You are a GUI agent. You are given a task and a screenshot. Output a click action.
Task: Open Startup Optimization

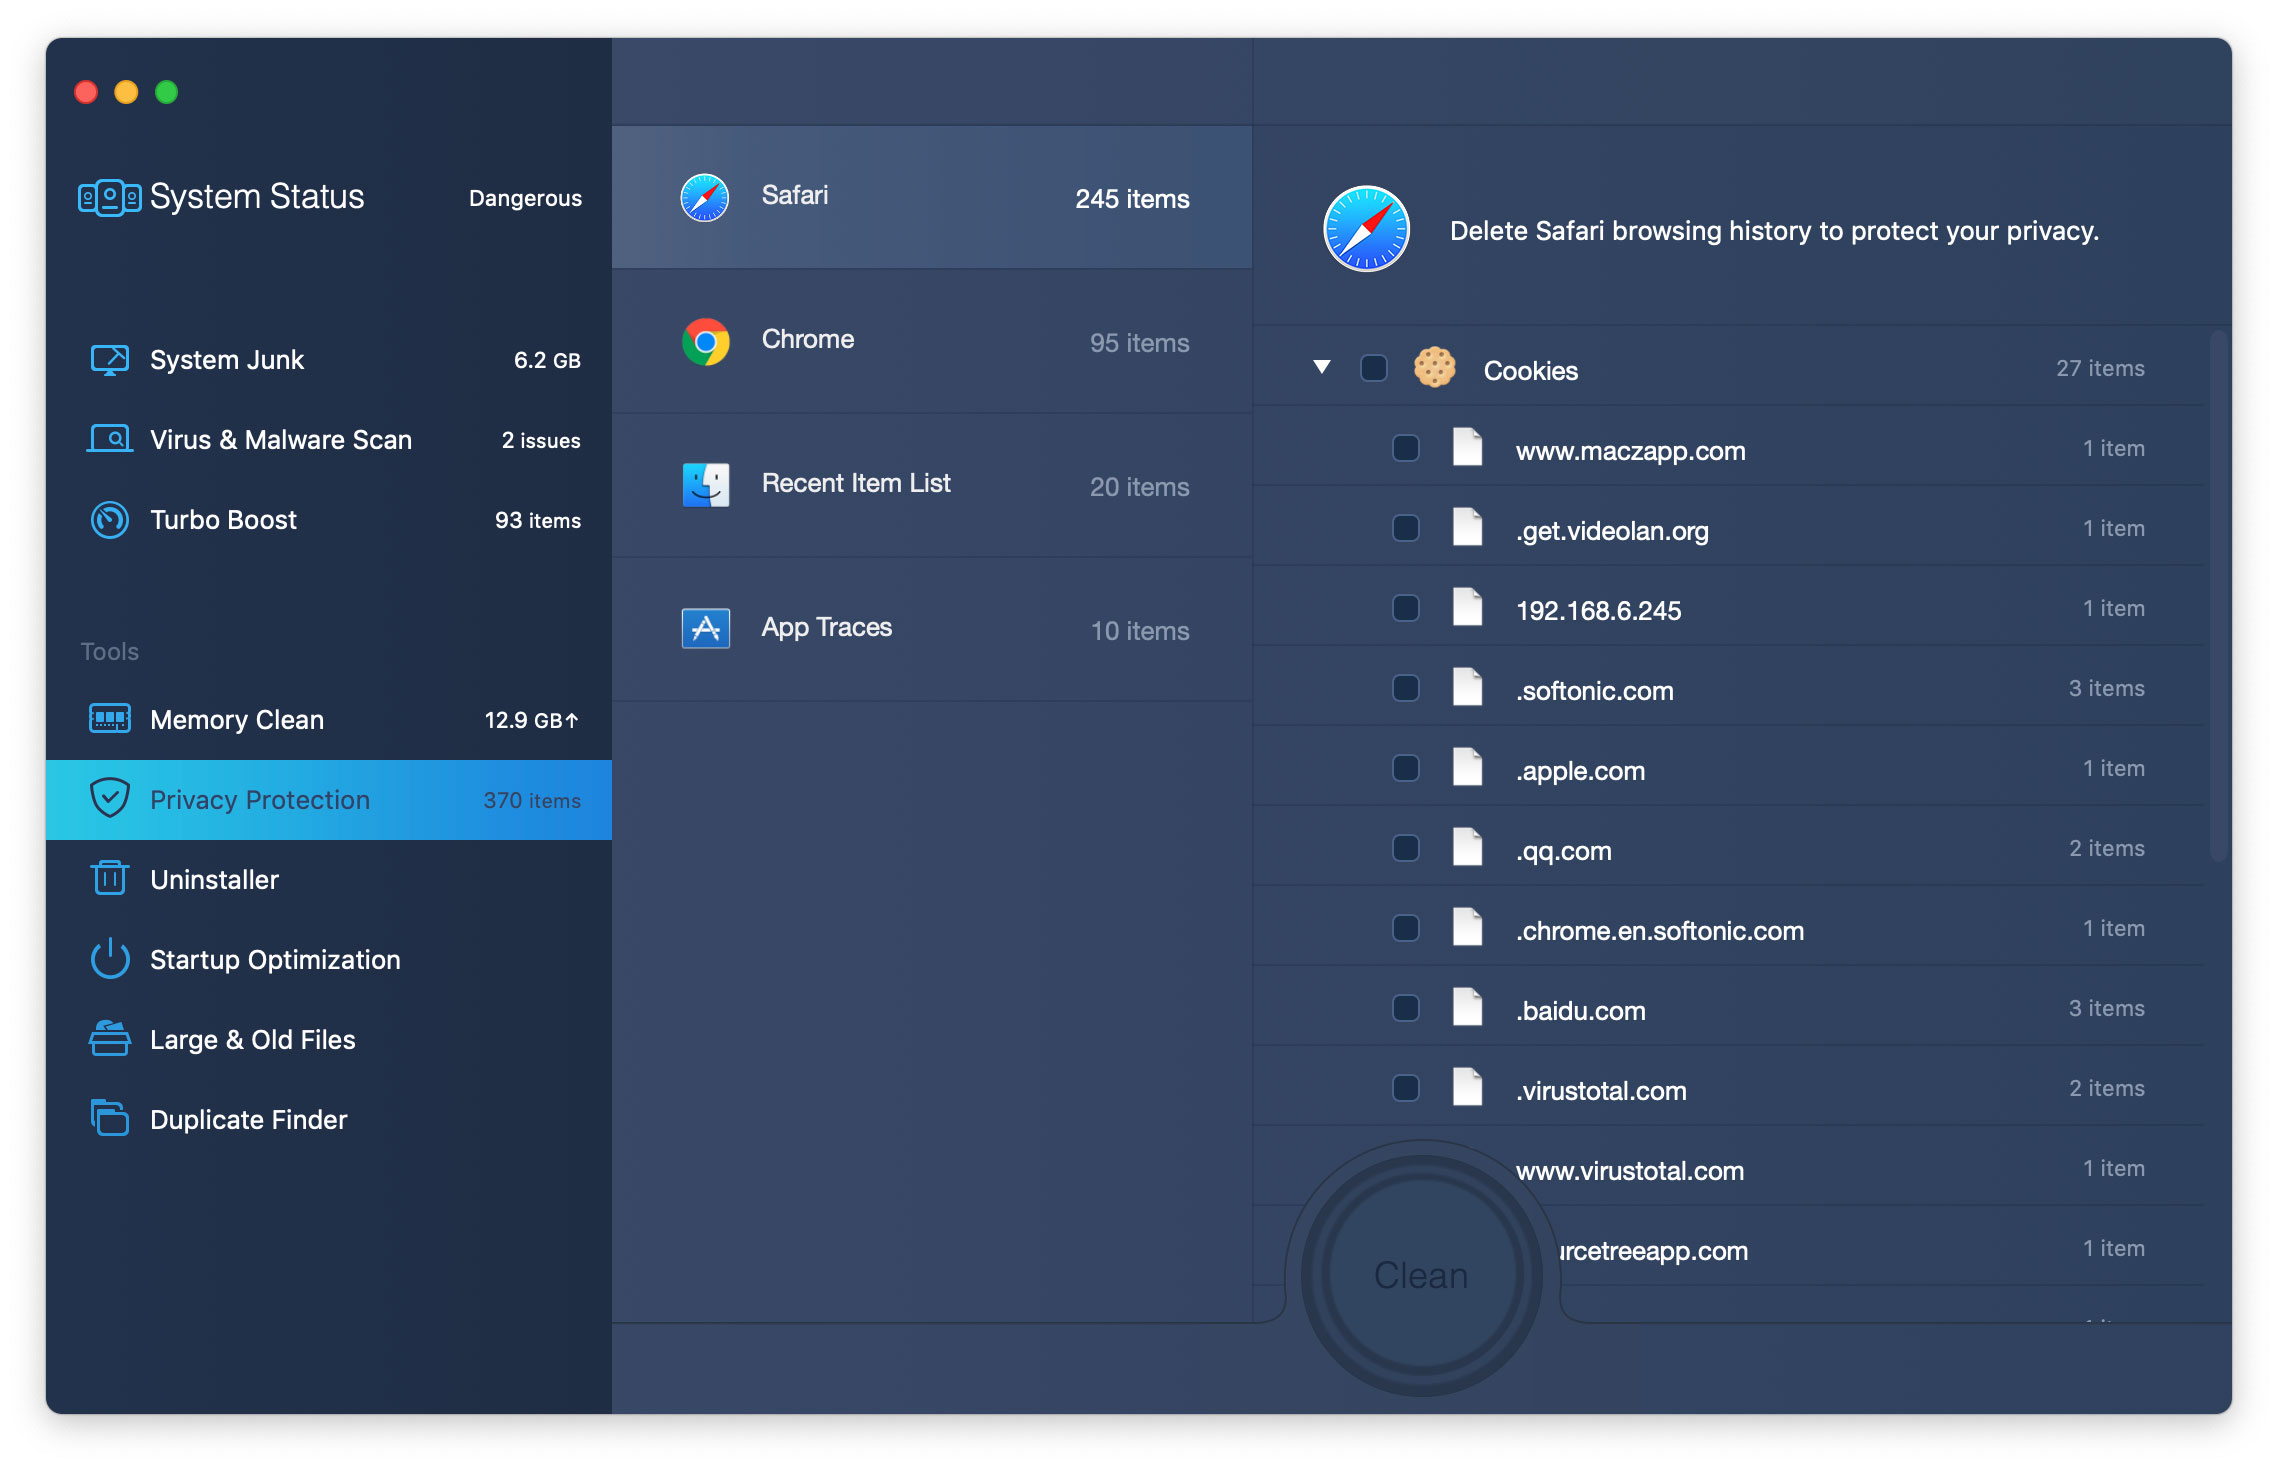(329, 960)
